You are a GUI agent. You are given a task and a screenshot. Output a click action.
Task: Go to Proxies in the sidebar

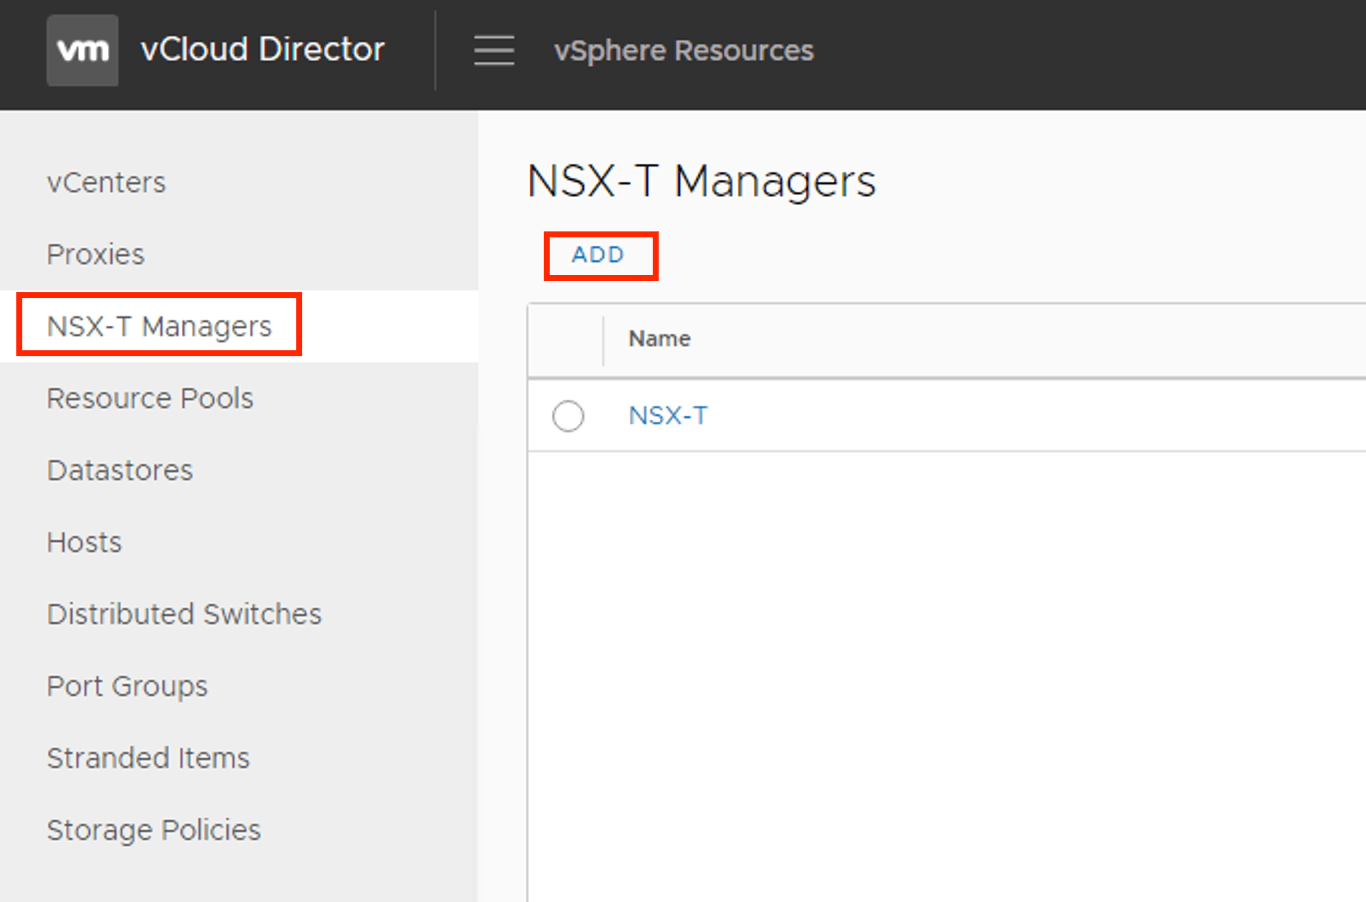click(96, 255)
